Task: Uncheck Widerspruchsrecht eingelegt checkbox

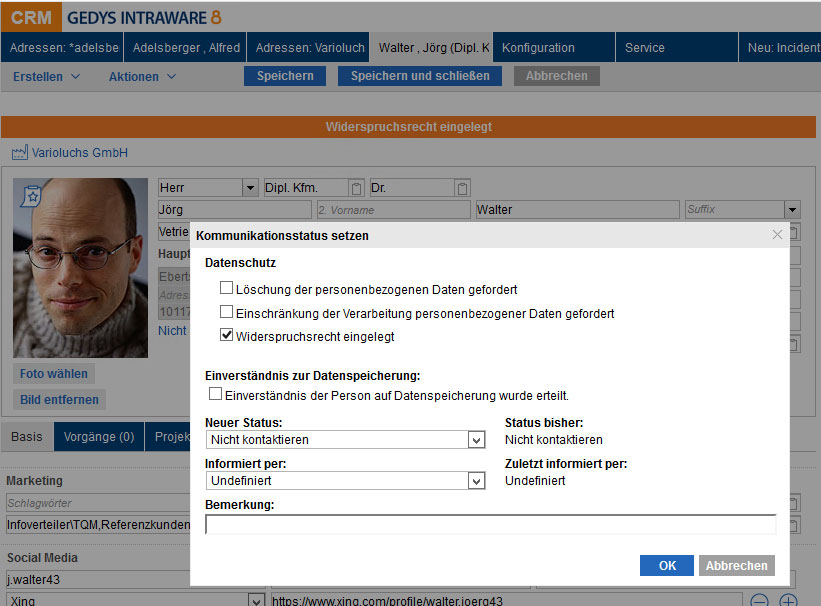Action: point(226,336)
